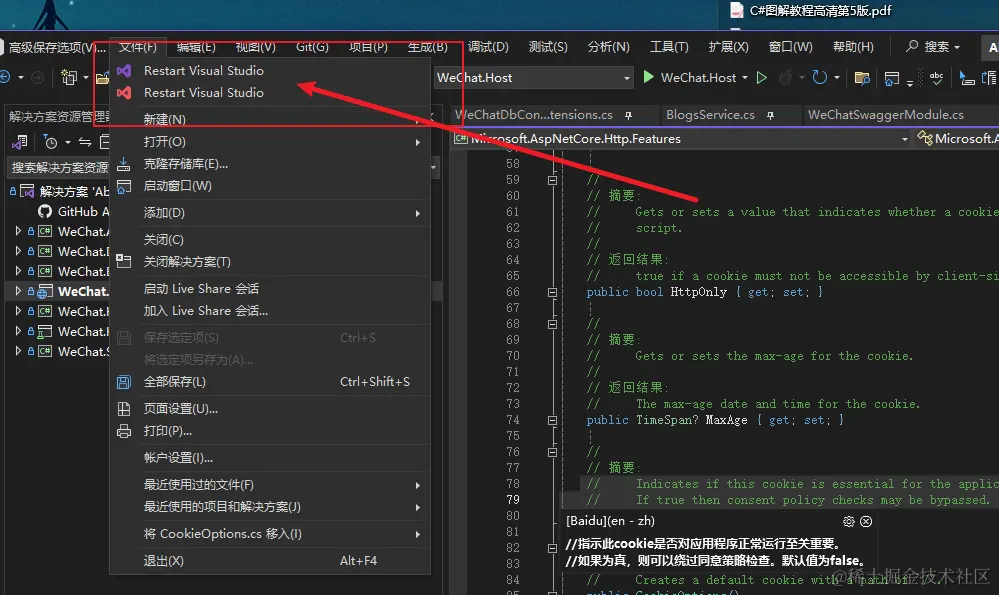Open the 添加(D) submenu
This screenshot has width=999, height=595.
(x=270, y=213)
